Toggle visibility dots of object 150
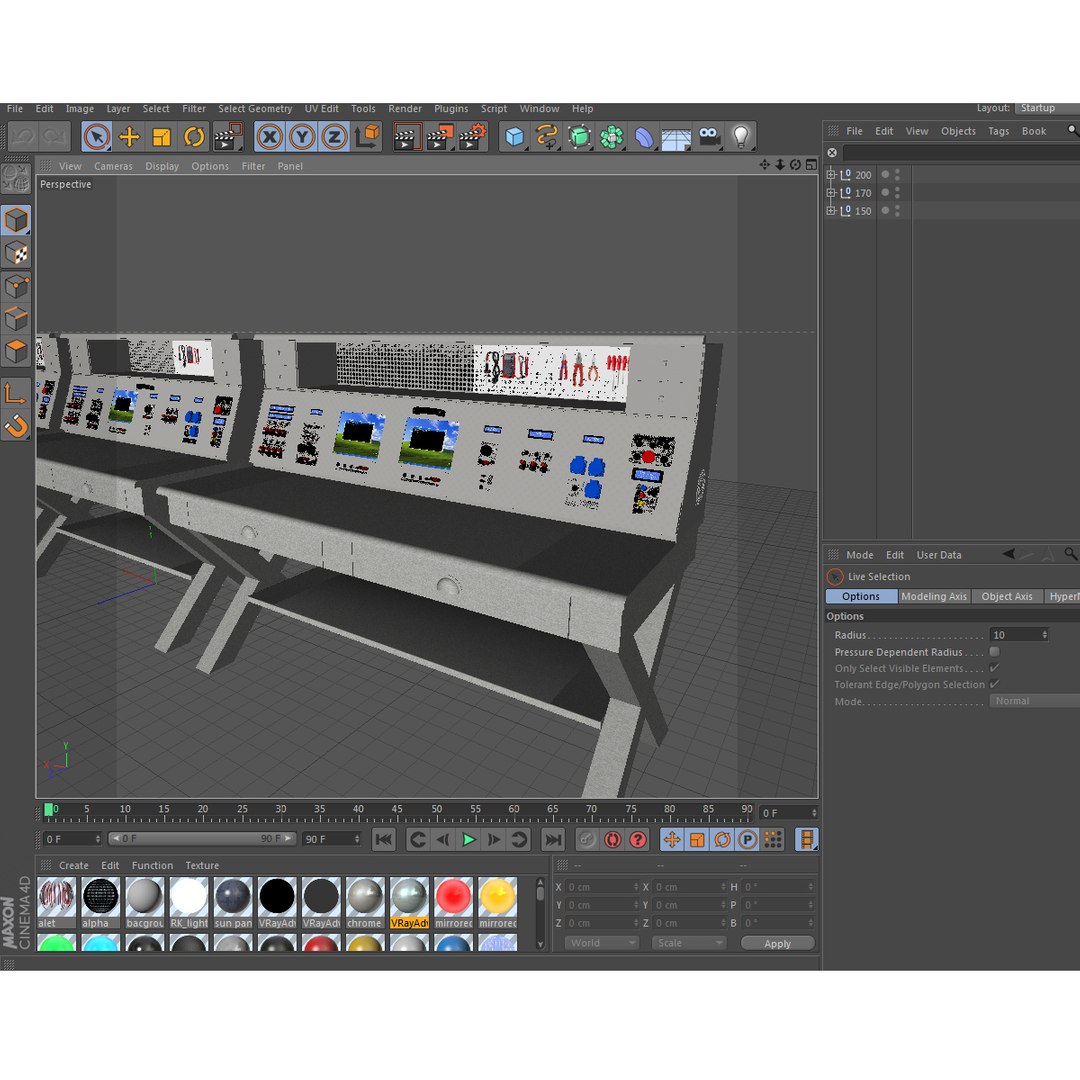Screen dimensions: 1080x1080 click(x=897, y=211)
